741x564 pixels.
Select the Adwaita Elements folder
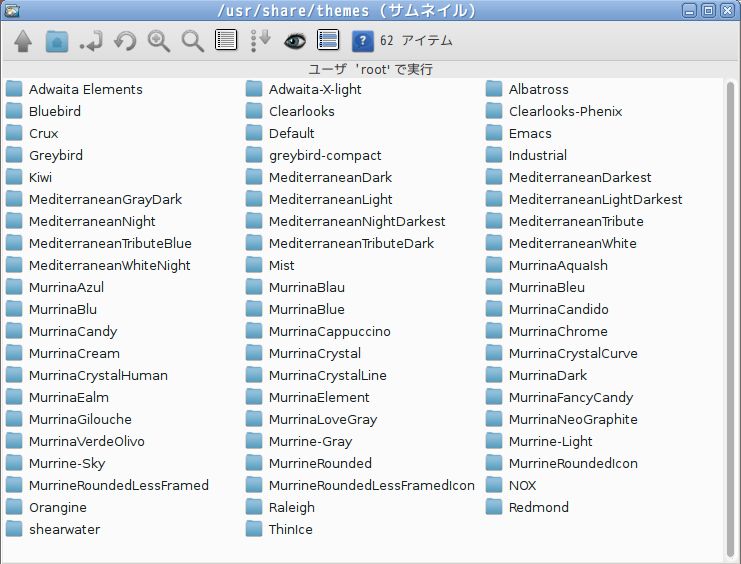[85, 89]
